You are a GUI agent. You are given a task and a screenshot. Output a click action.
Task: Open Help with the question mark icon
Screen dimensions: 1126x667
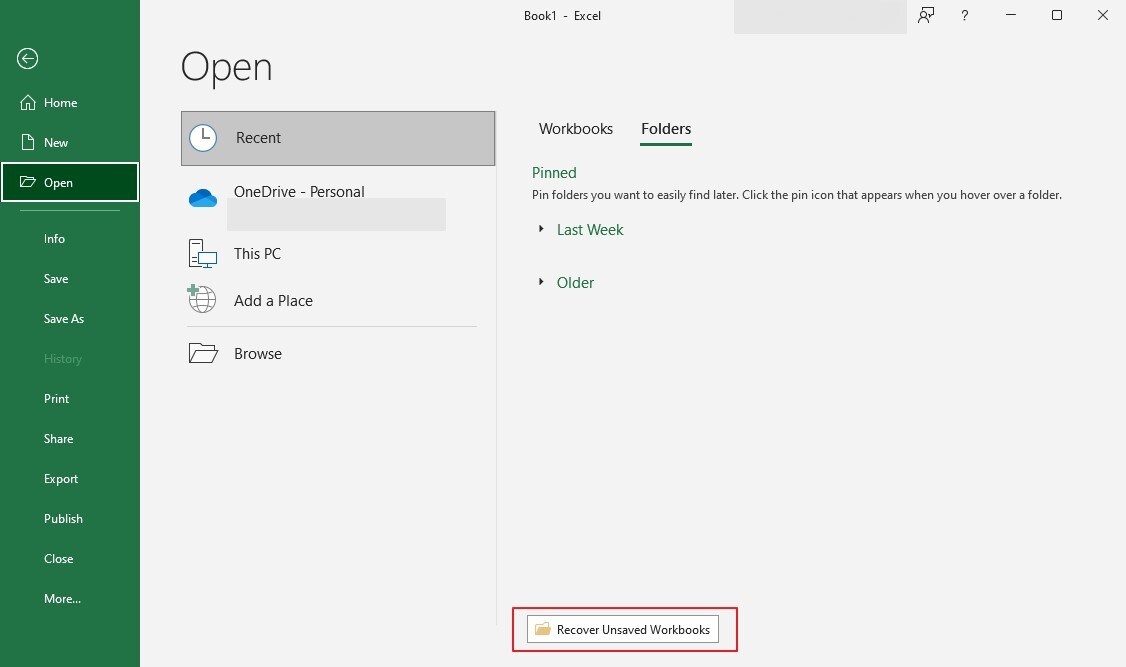964,15
